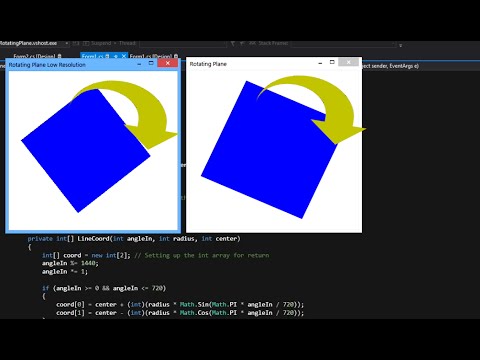Open the RotatingPlane.vshost.exe process dropdown
This screenshot has width=480, height=360.
point(67,43)
